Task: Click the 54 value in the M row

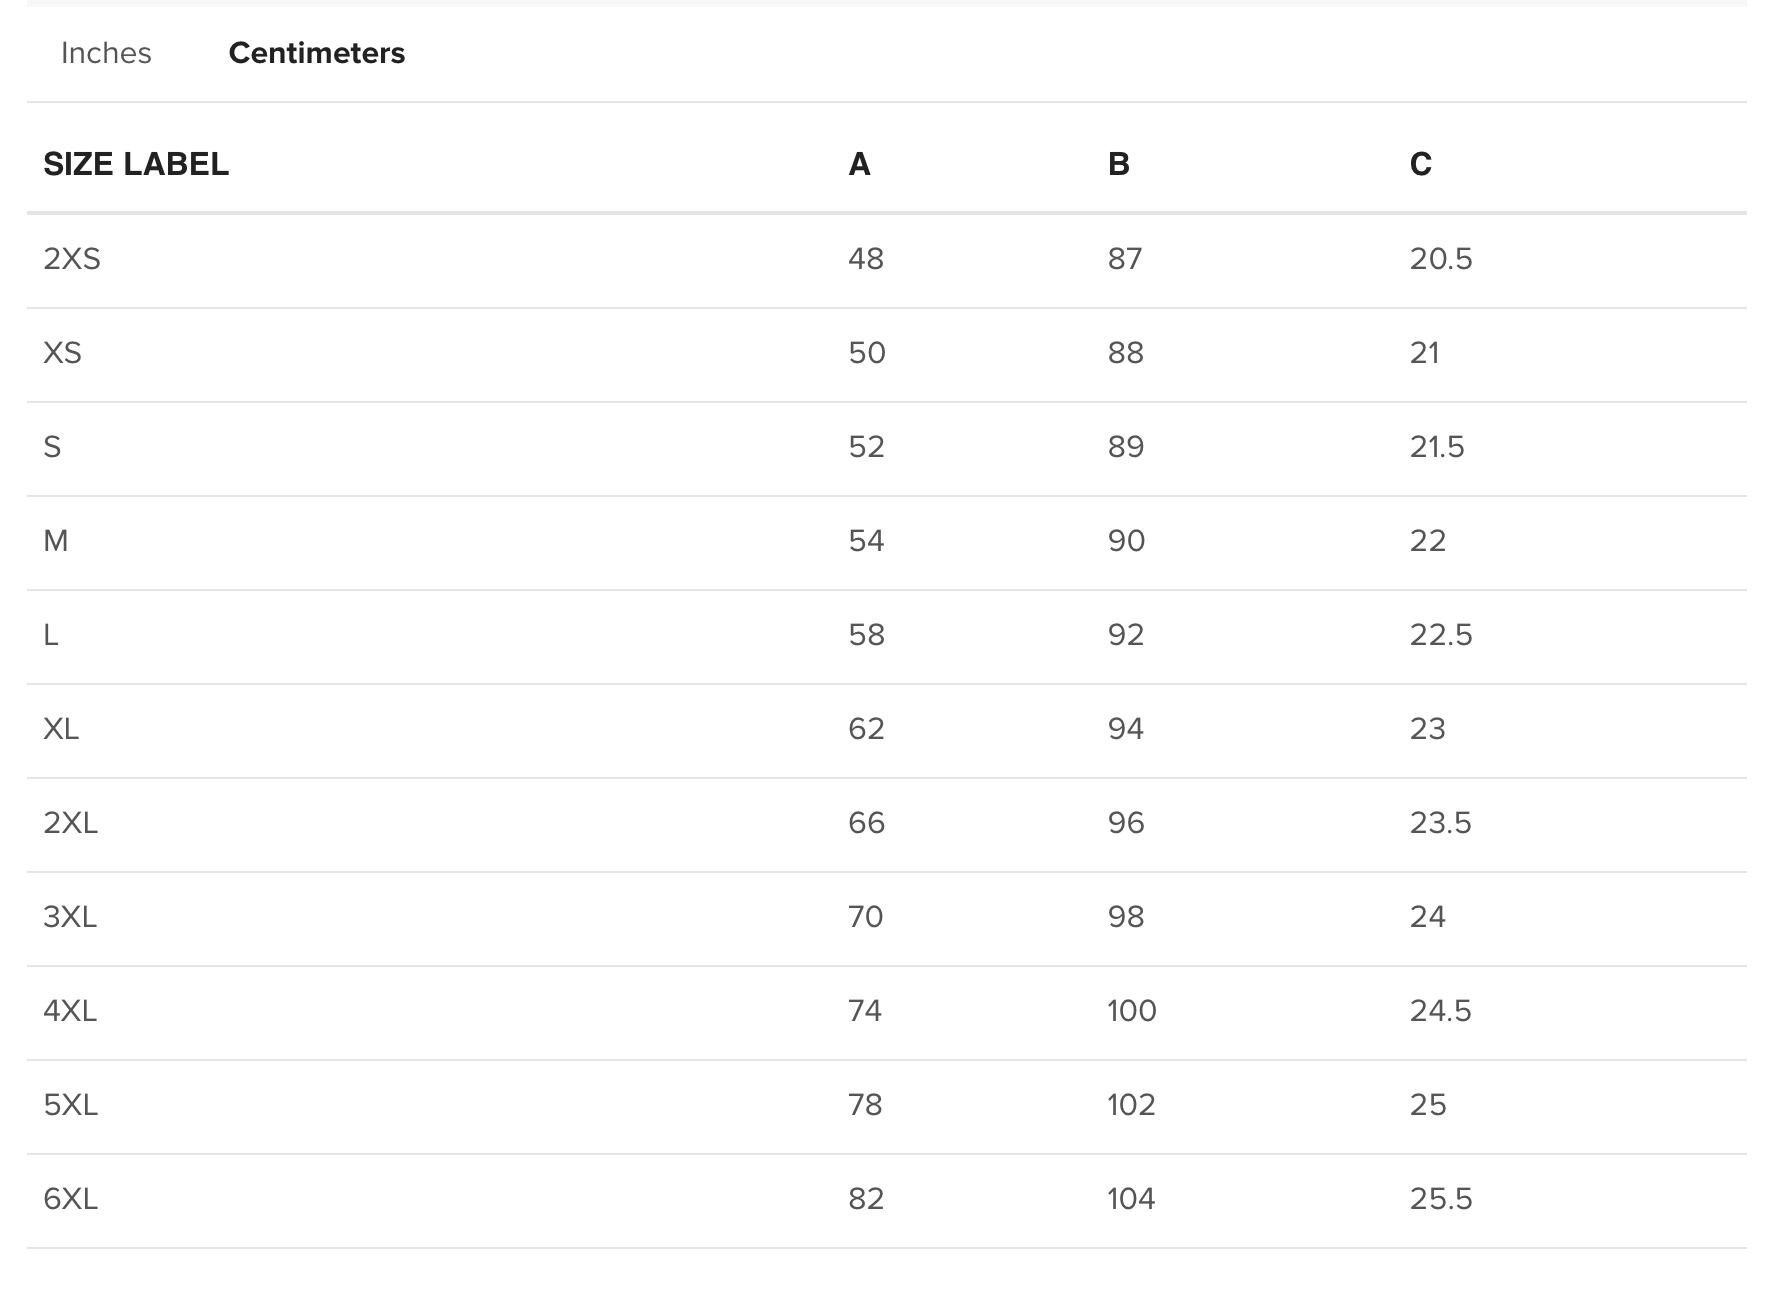Action: pyautogui.click(x=866, y=541)
